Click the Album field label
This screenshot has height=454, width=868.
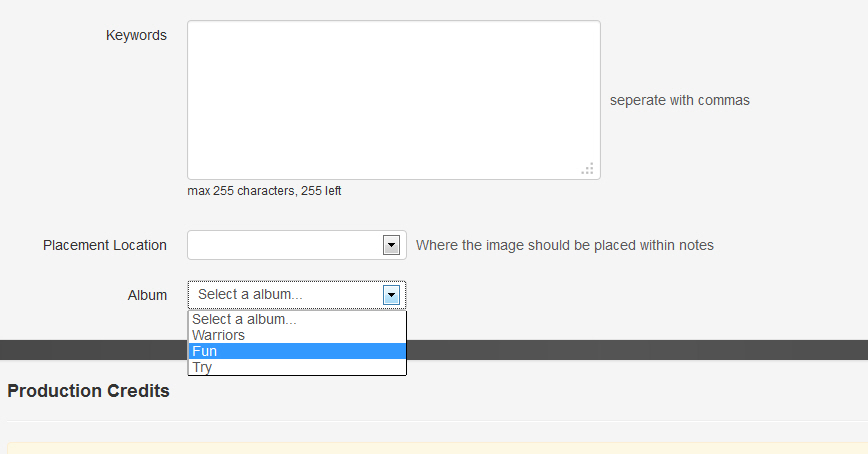point(147,295)
